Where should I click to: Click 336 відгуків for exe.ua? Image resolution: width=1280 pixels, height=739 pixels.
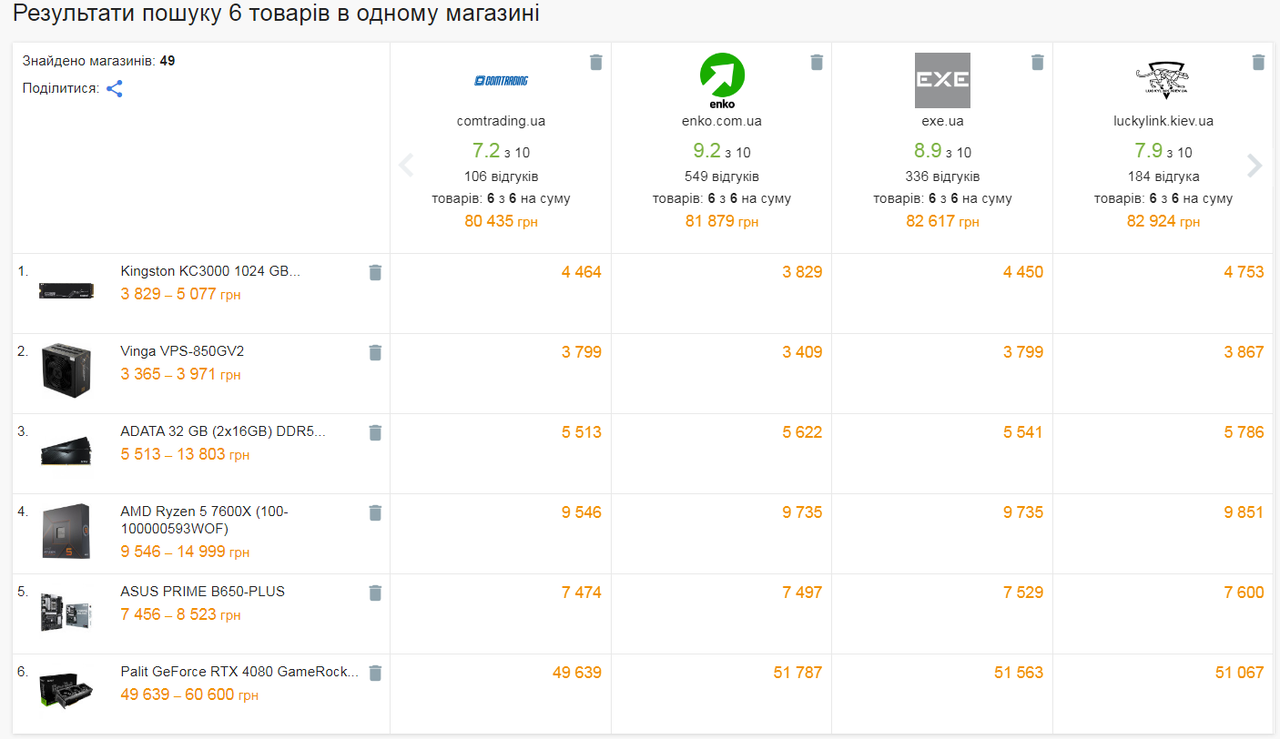click(x=943, y=176)
